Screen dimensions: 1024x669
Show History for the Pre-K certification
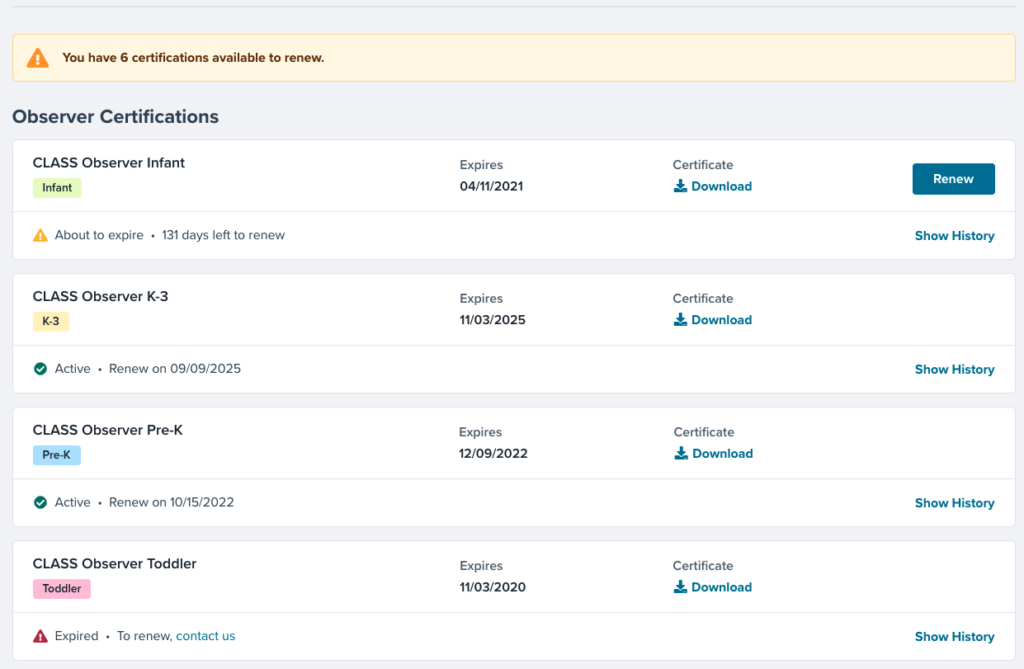click(x=954, y=503)
